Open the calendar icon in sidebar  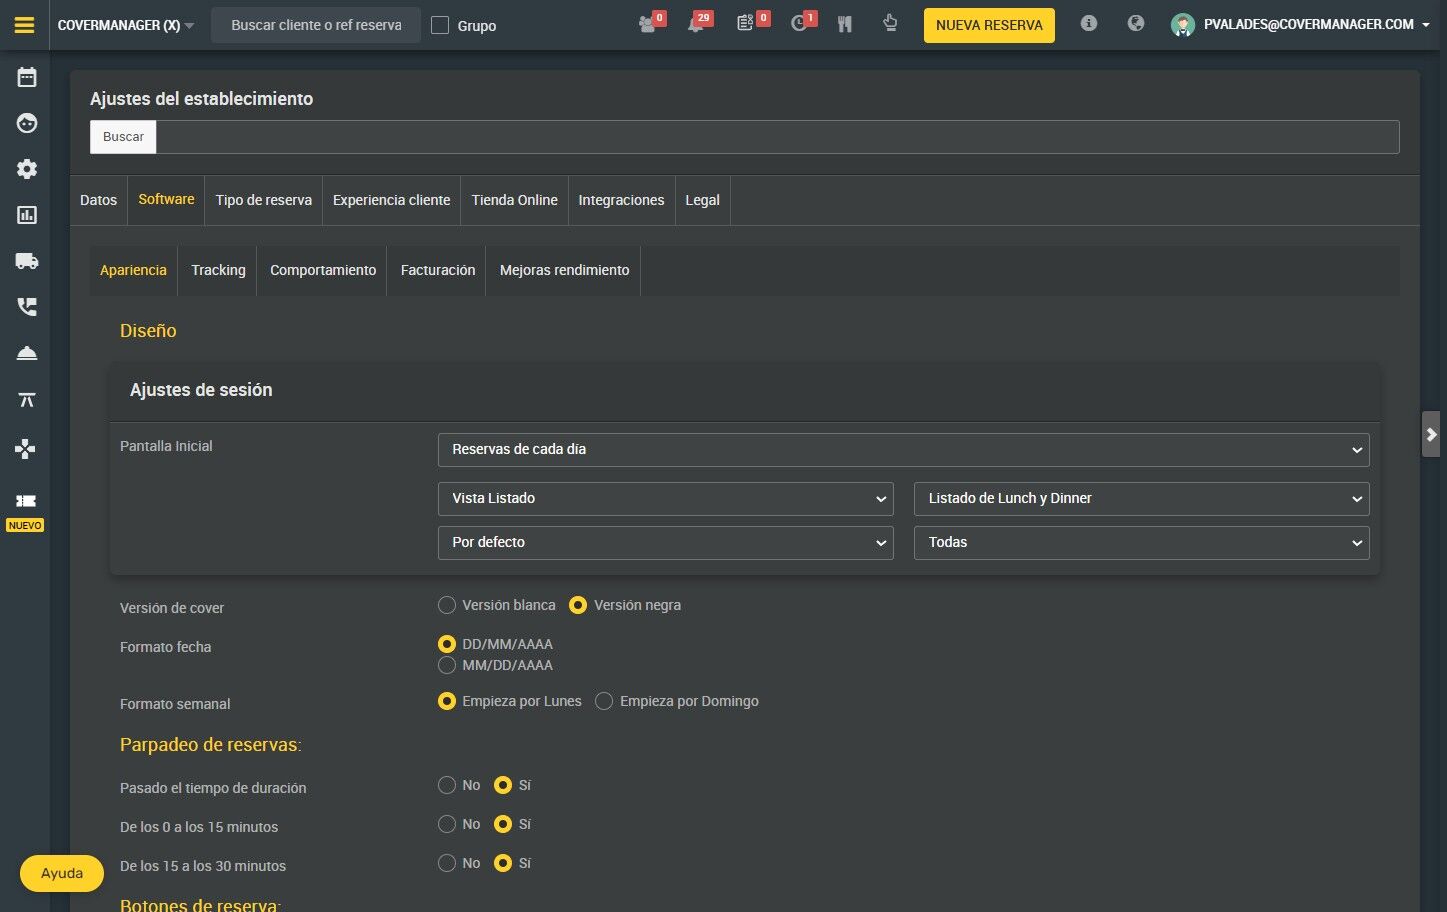27,77
